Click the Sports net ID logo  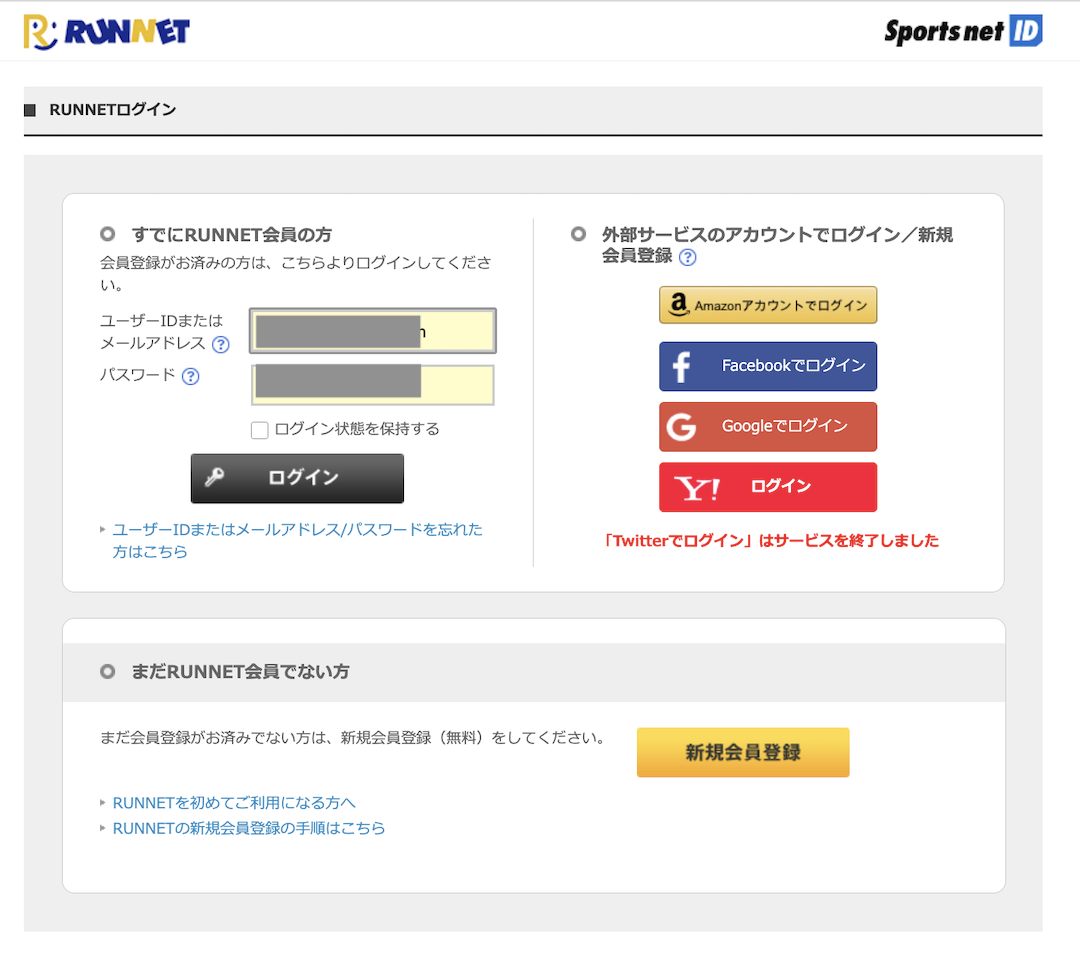point(962,31)
